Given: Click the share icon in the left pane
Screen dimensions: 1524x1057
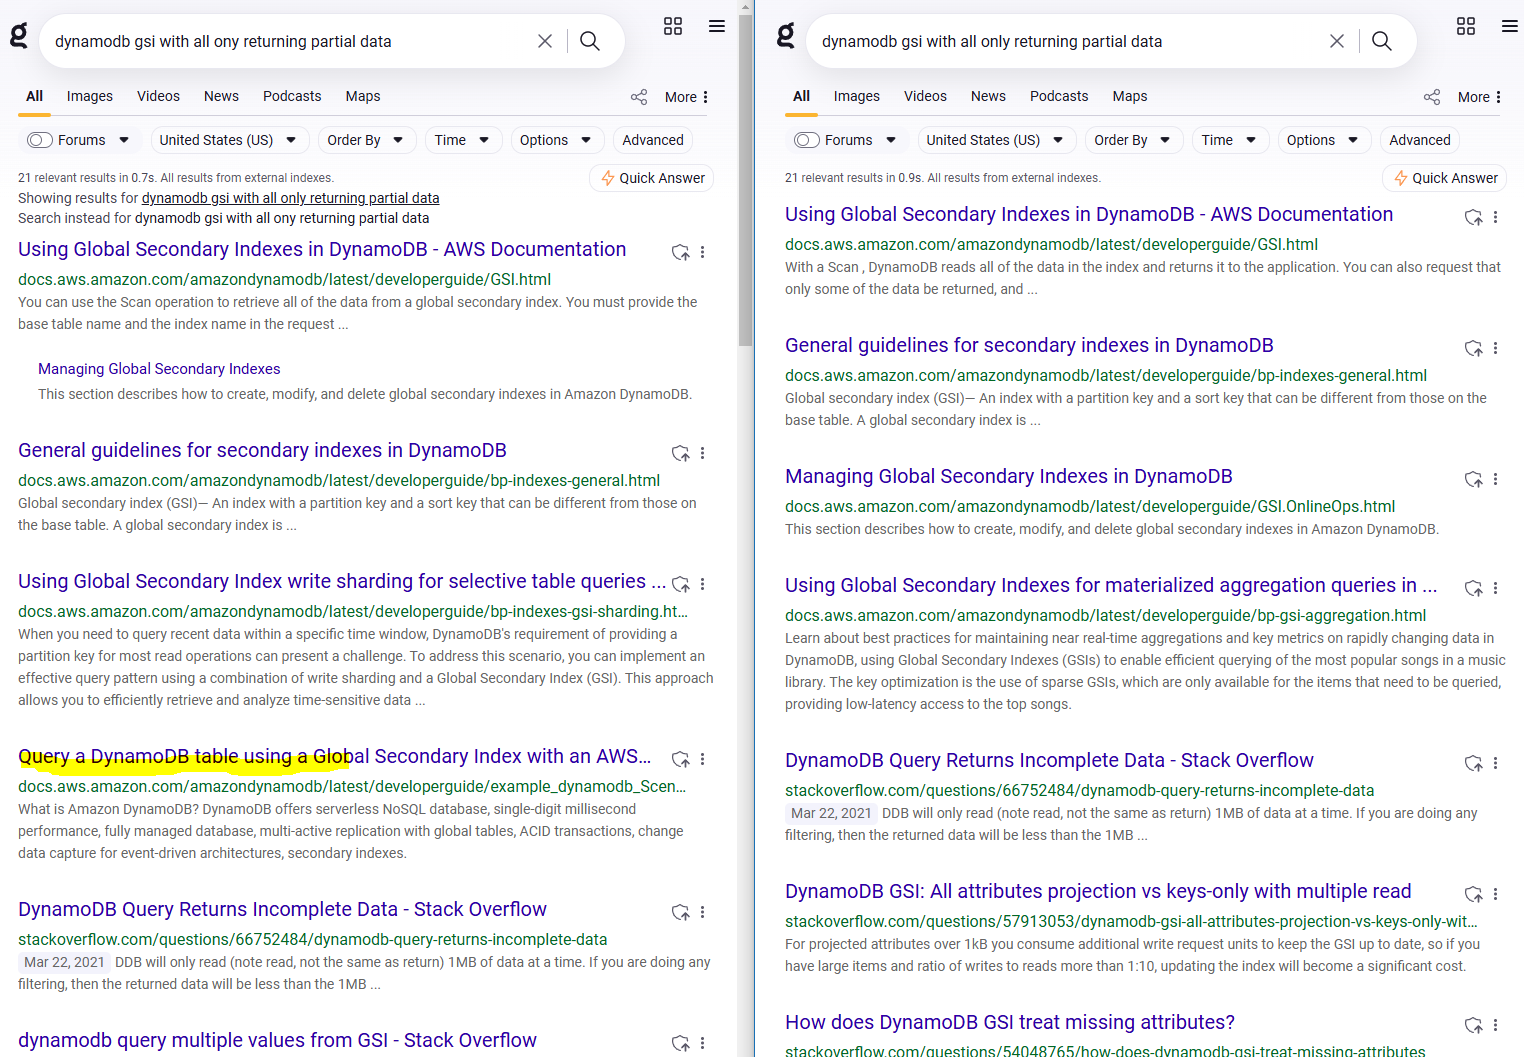Looking at the screenshot, I should [639, 97].
